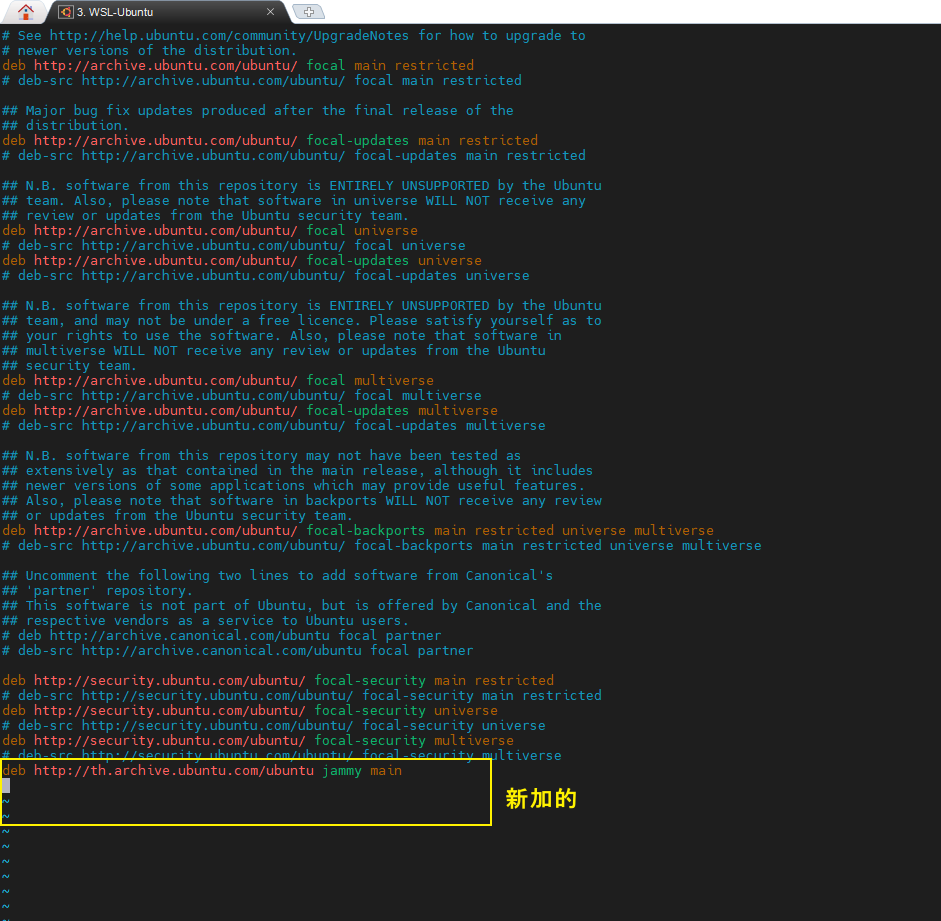The width and height of the screenshot is (941, 921).
Task: Click the deb line ending 'focal universe'
Action: (x=210, y=230)
